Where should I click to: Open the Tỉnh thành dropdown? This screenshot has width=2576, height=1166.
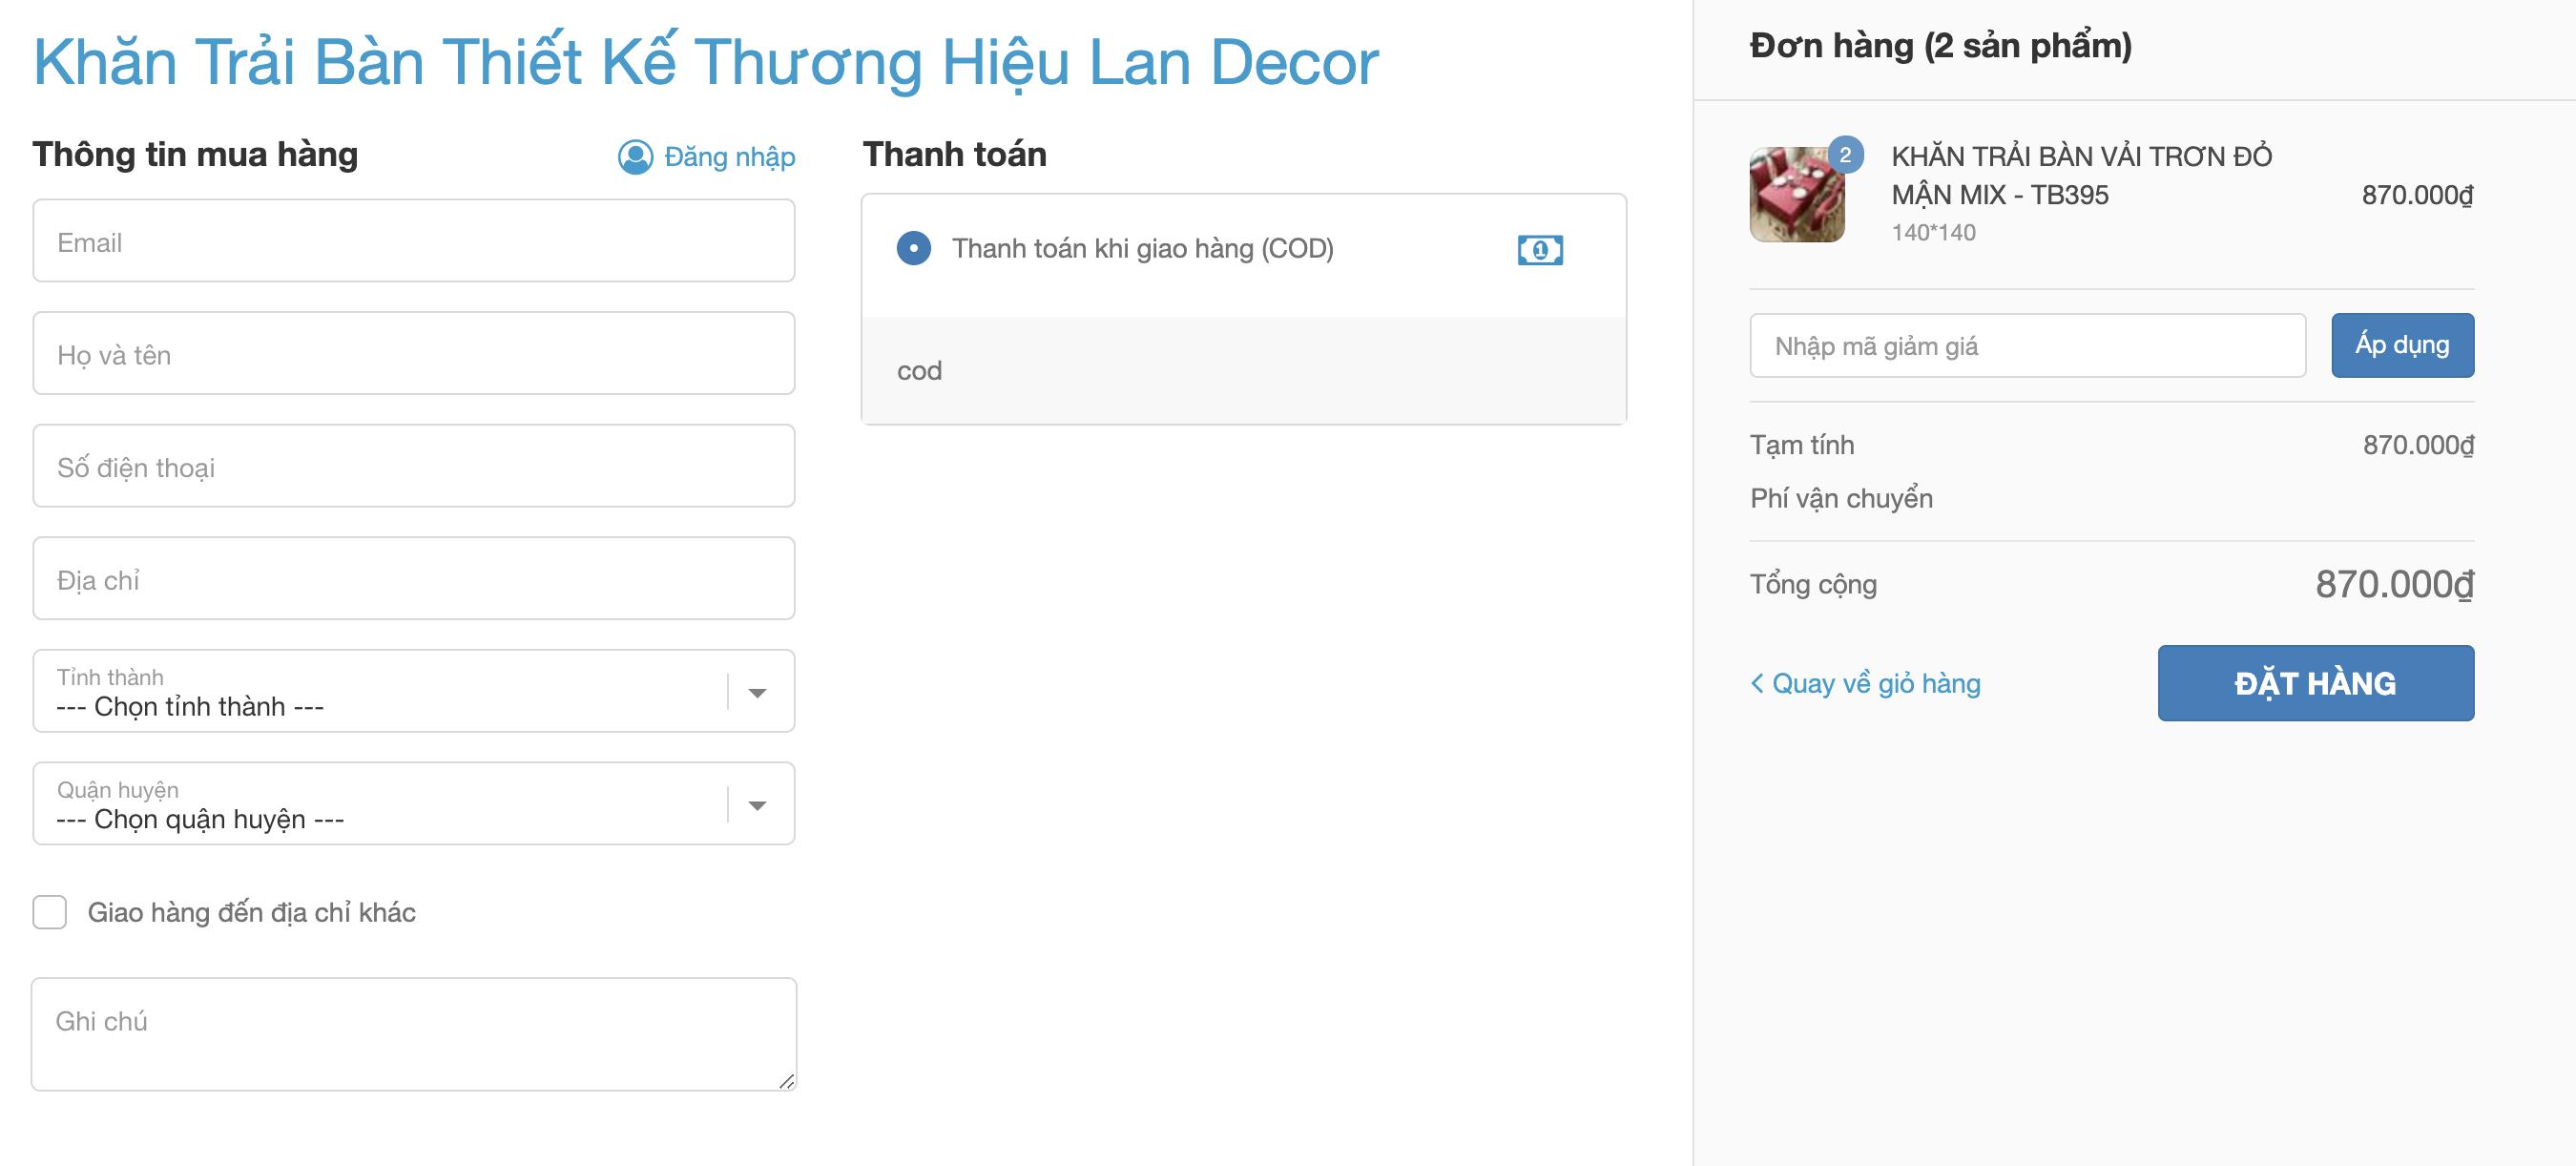click(413, 691)
